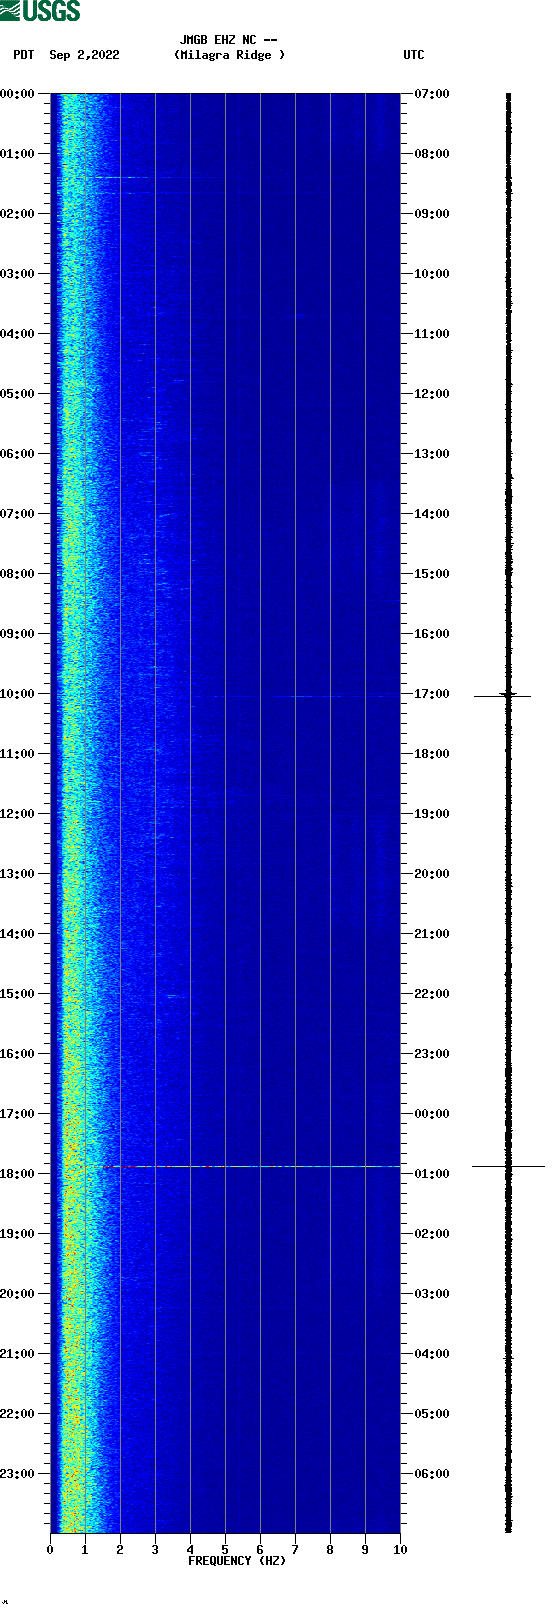Viewport: 552px width, 1613px height.
Task: Click the 8 Hz frequency tick label
Action: [x=330, y=1551]
